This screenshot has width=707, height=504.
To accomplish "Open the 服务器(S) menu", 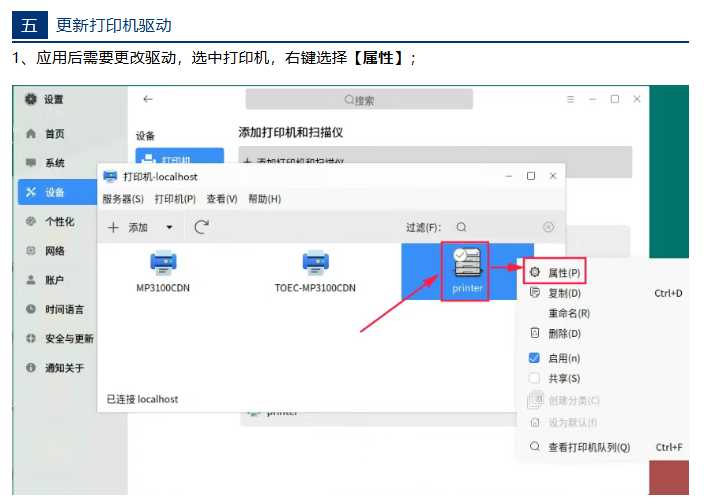I will coord(123,199).
